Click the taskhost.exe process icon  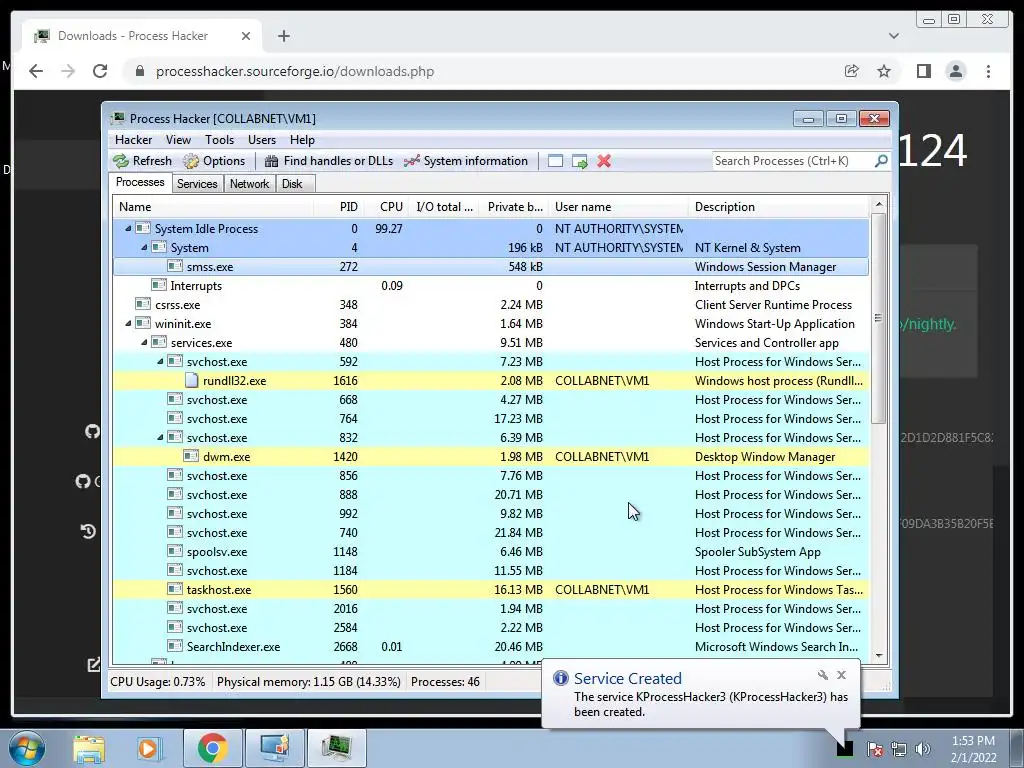(x=174, y=589)
